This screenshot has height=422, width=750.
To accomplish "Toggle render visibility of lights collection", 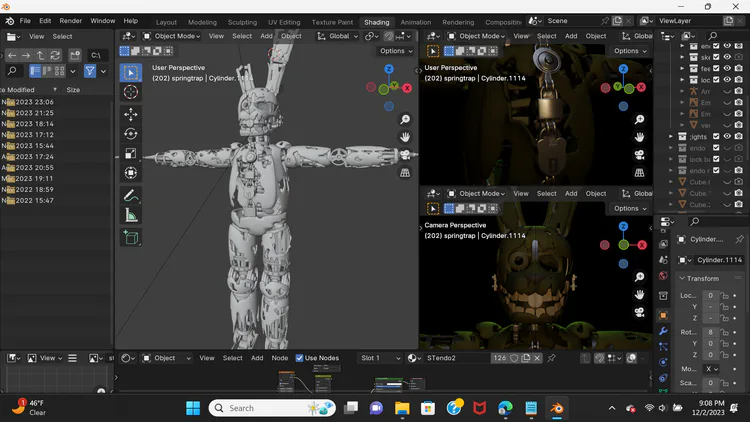I will [x=739, y=136].
